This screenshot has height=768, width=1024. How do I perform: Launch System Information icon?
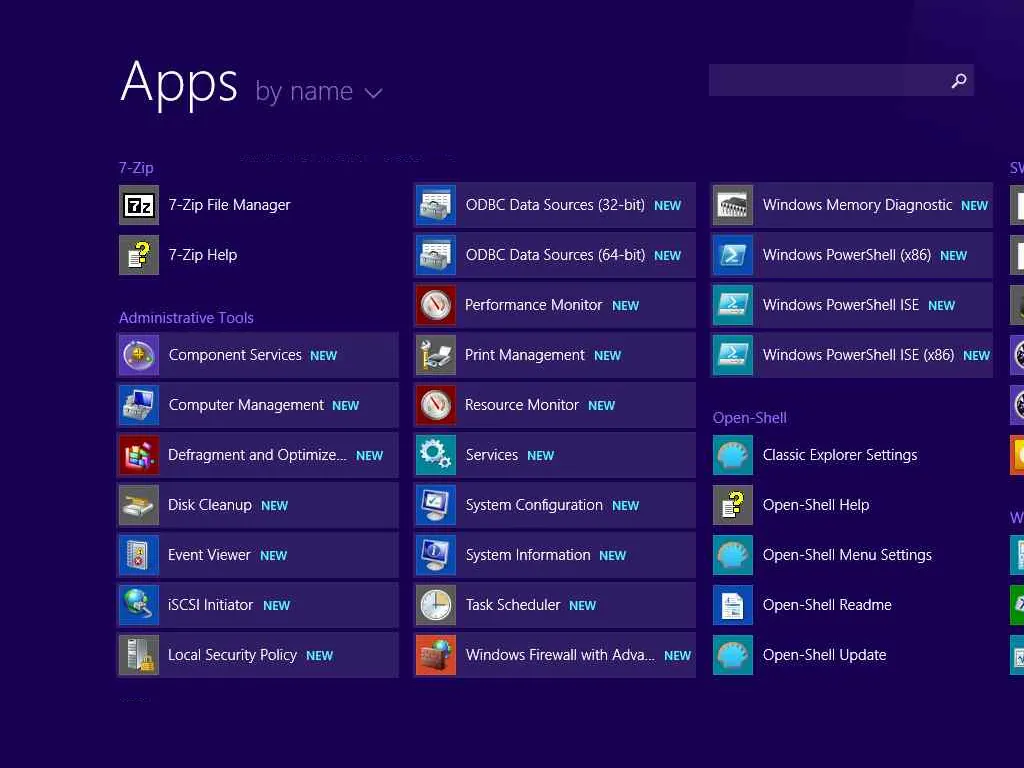coord(436,555)
